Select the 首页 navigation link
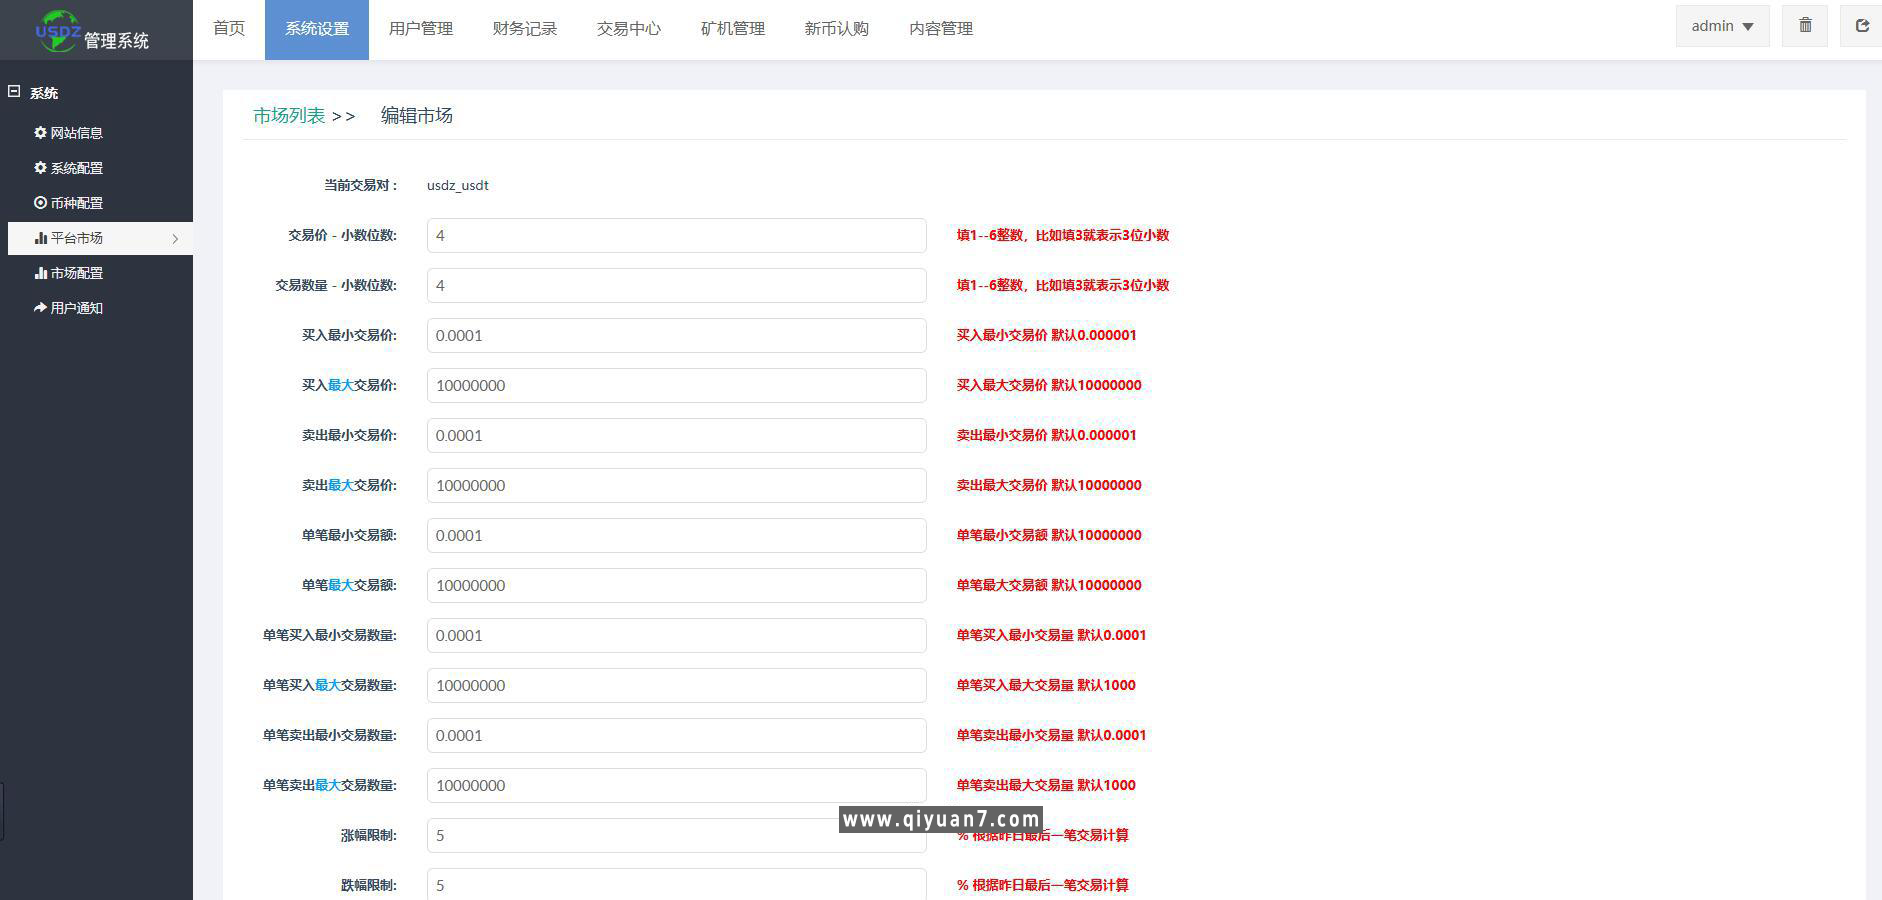Image resolution: width=1882 pixels, height=900 pixels. (229, 29)
